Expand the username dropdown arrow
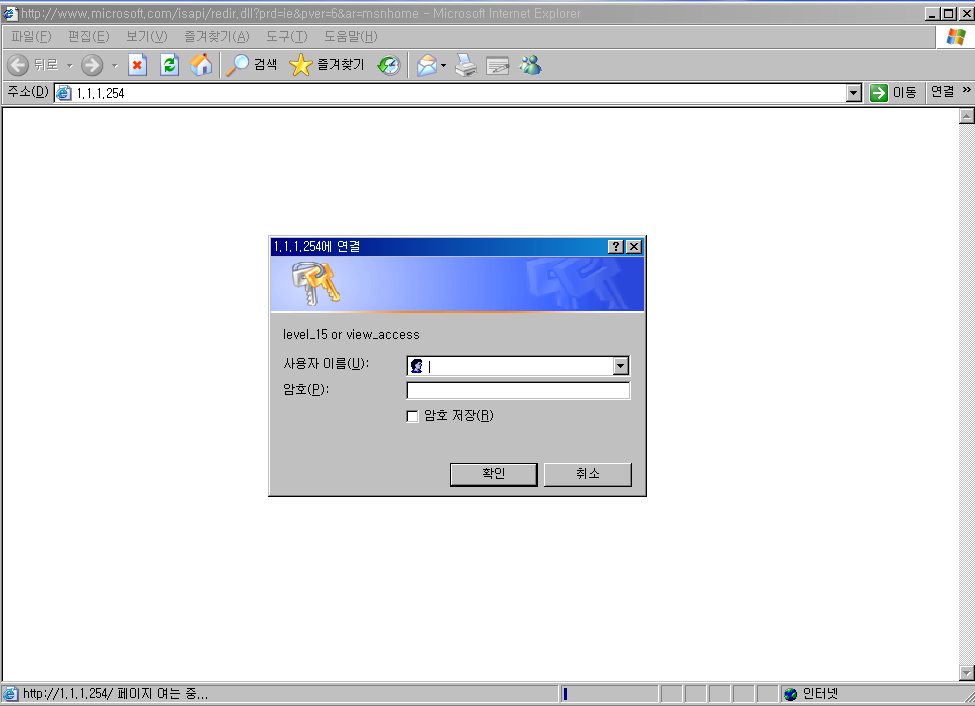This screenshot has width=975, height=706. (x=621, y=366)
